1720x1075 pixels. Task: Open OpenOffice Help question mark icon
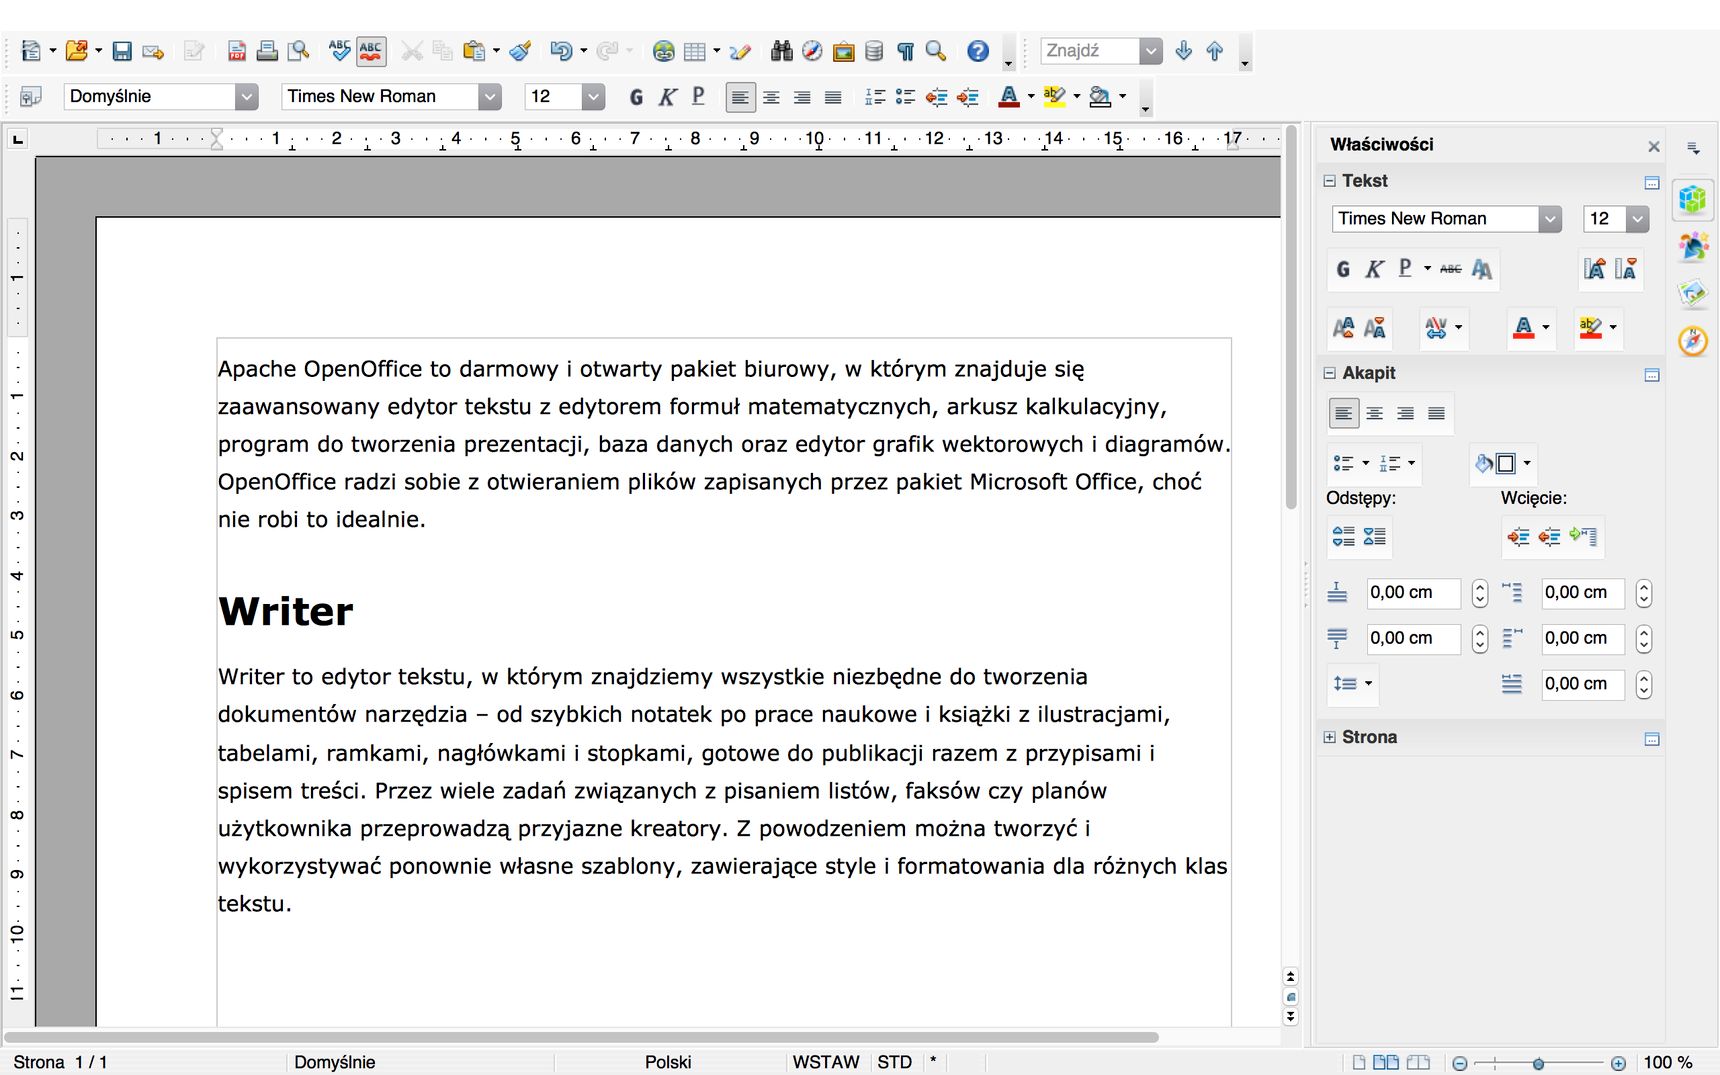click(978, 51)
